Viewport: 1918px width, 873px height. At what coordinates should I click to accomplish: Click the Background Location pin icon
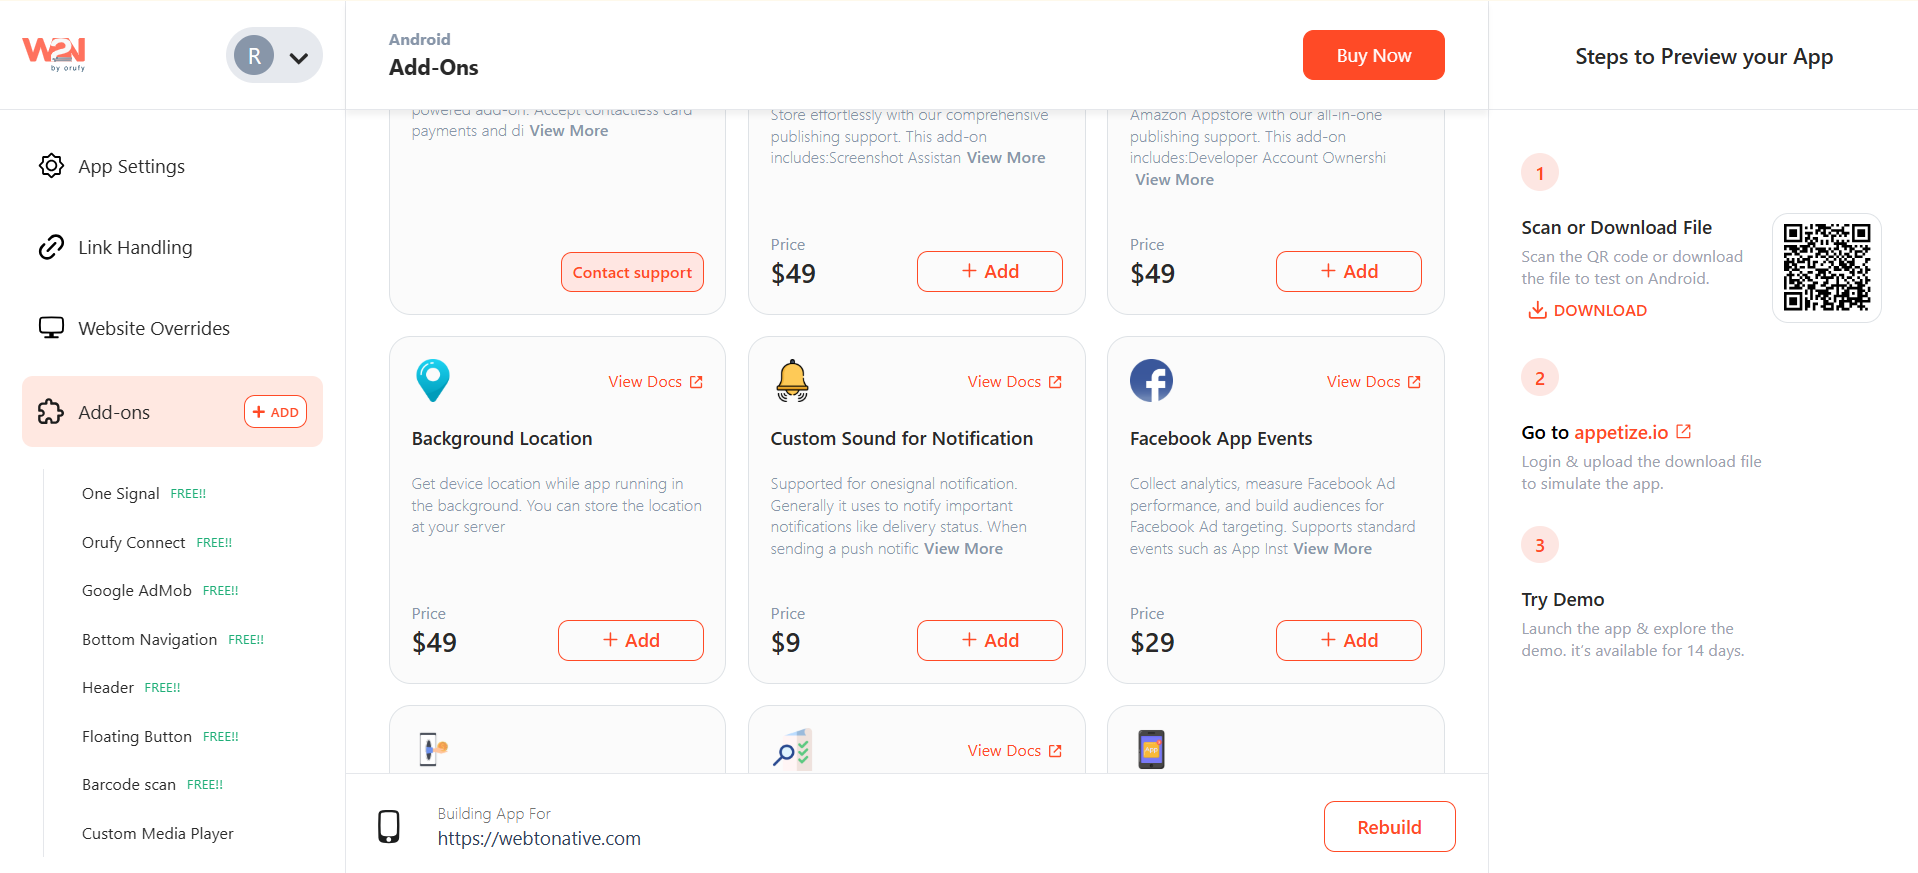point(433,380)
